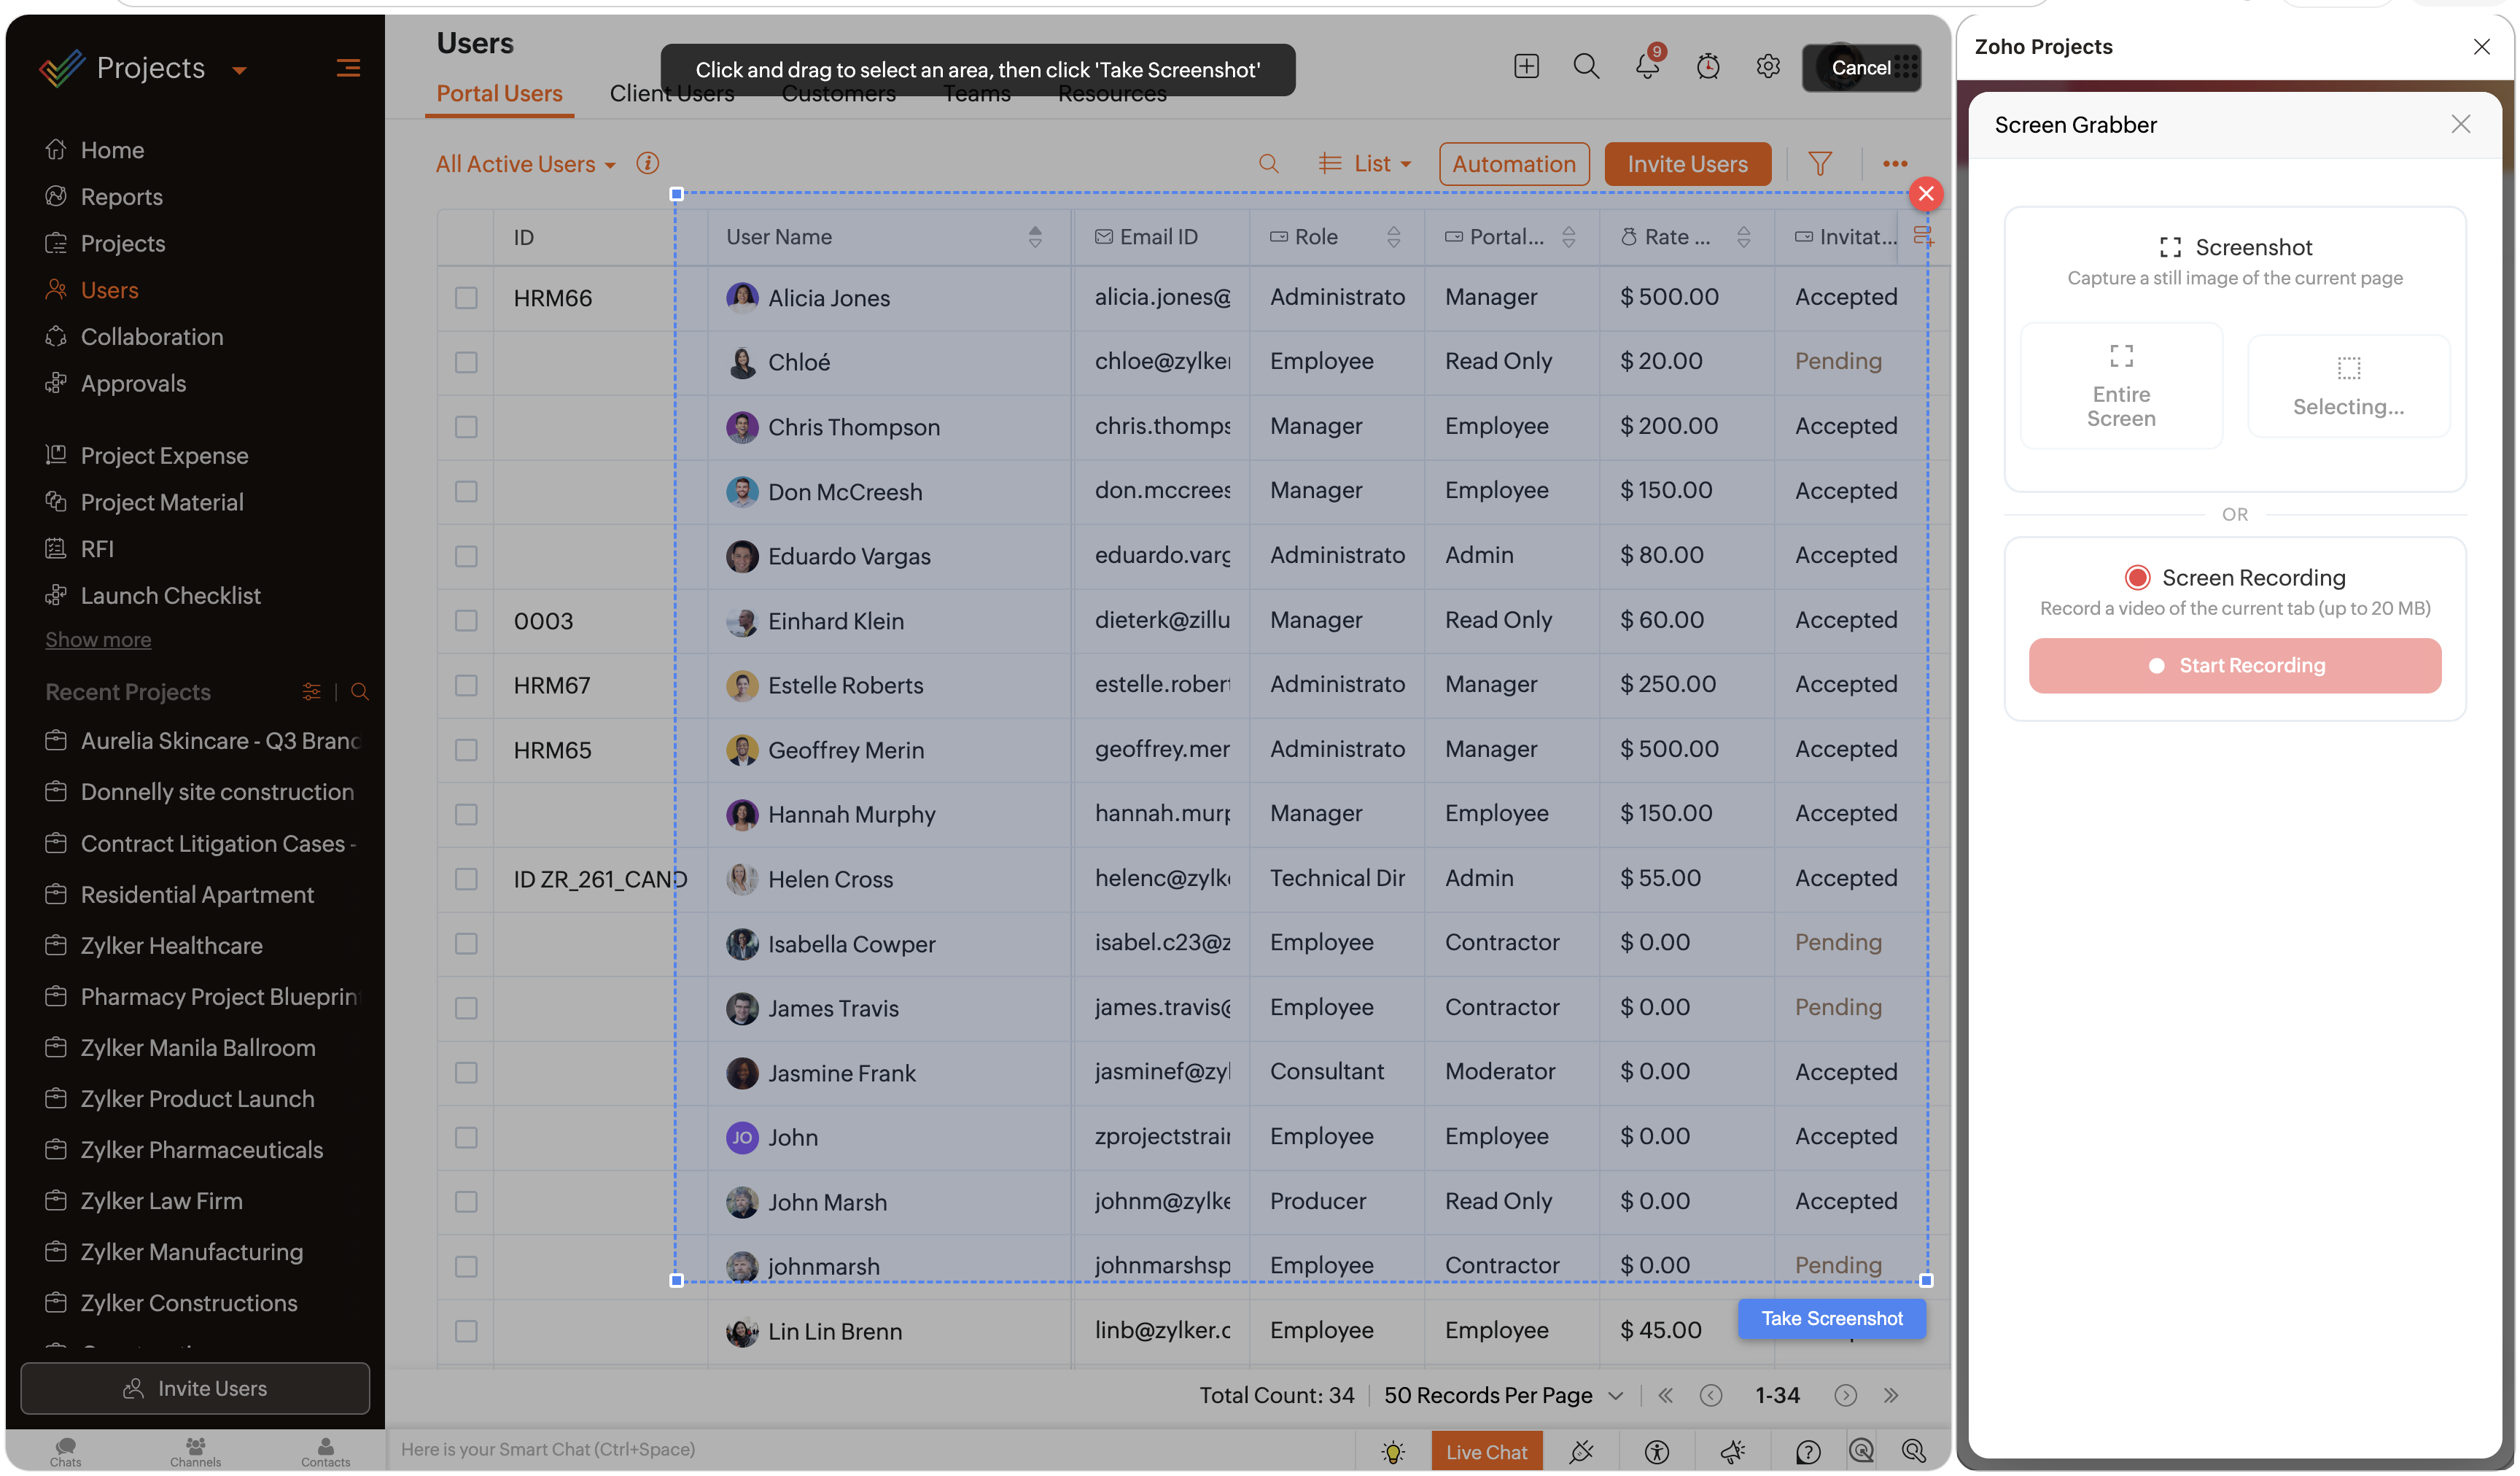Screen dimensions: 2520x1476
Task: Open the notifications bell
Action: coord(1647,66)
